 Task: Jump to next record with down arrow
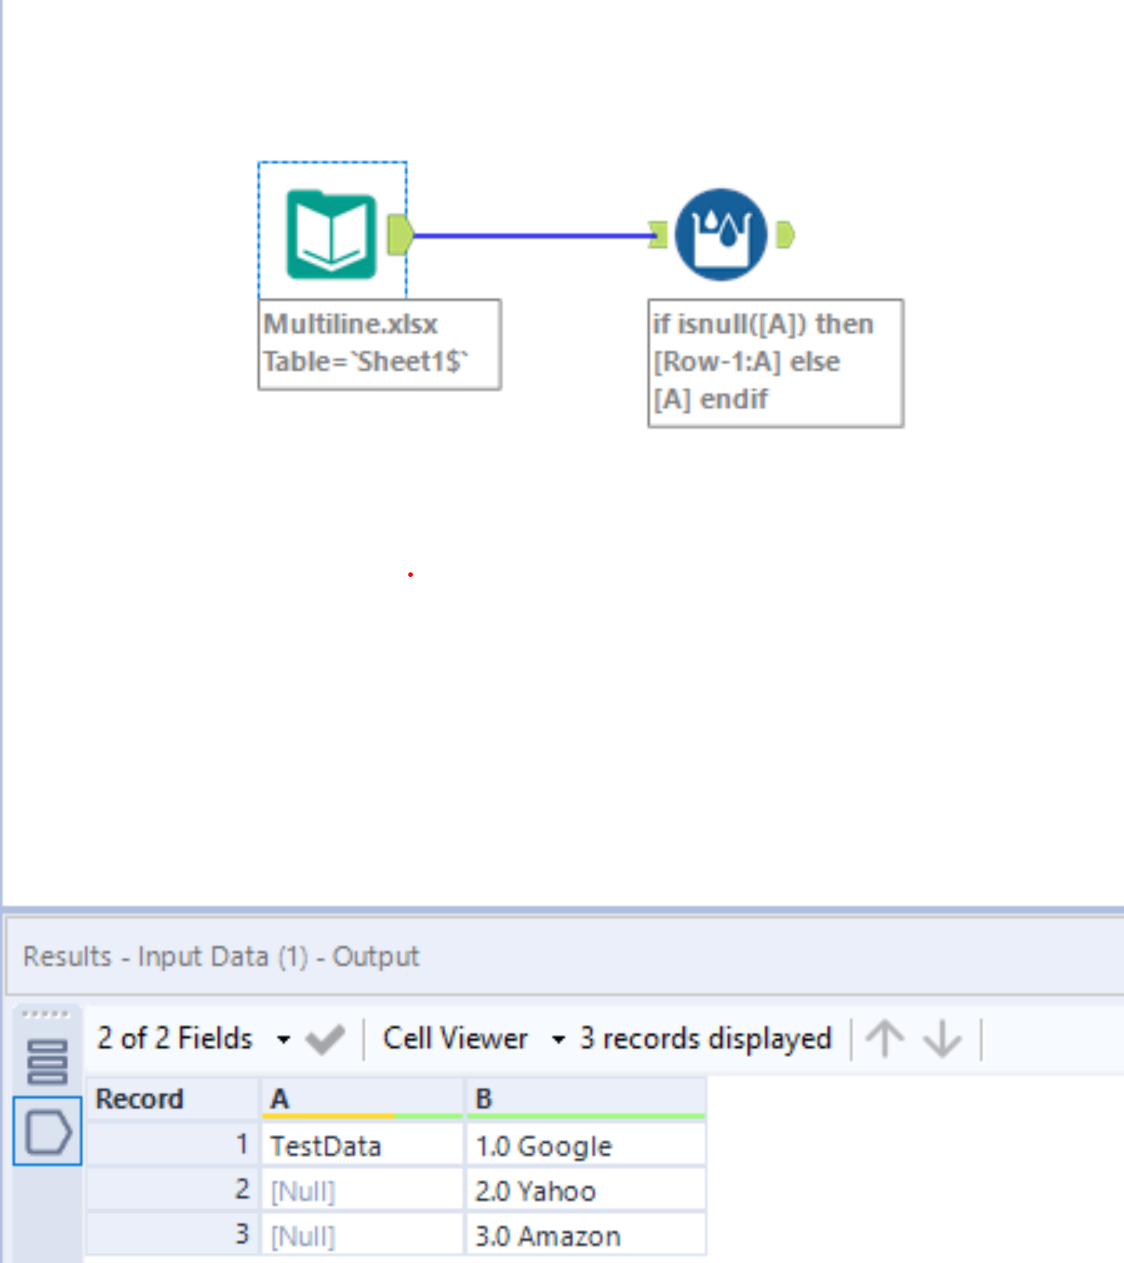pos(940,1039)
